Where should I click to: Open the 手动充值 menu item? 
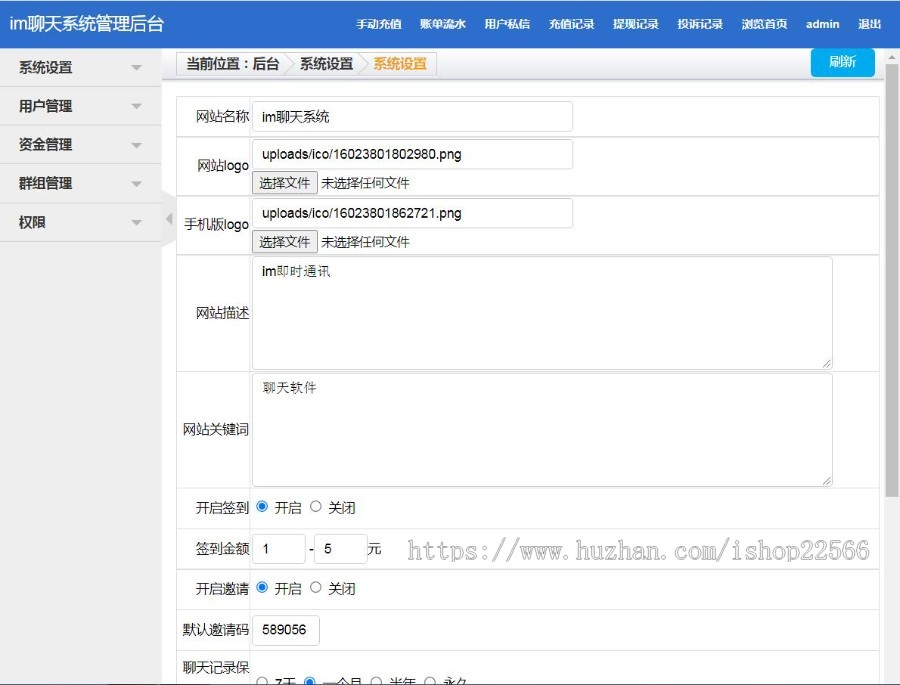[x=377, y=24]
